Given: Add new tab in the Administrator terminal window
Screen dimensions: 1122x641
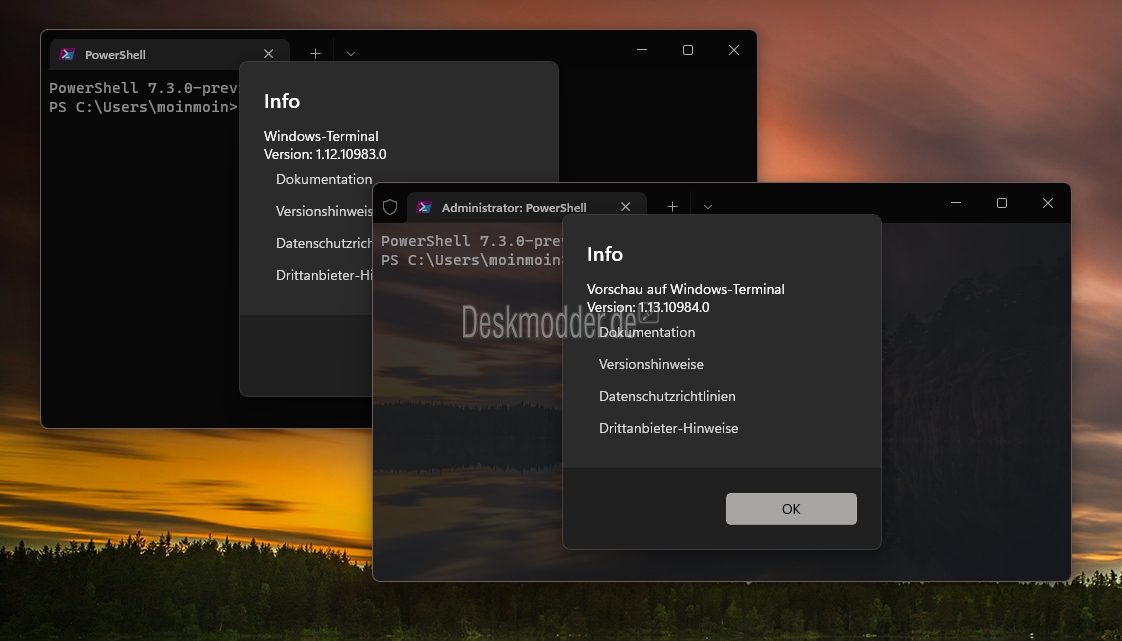Looking at the screenshot, I should coord(672,207).
